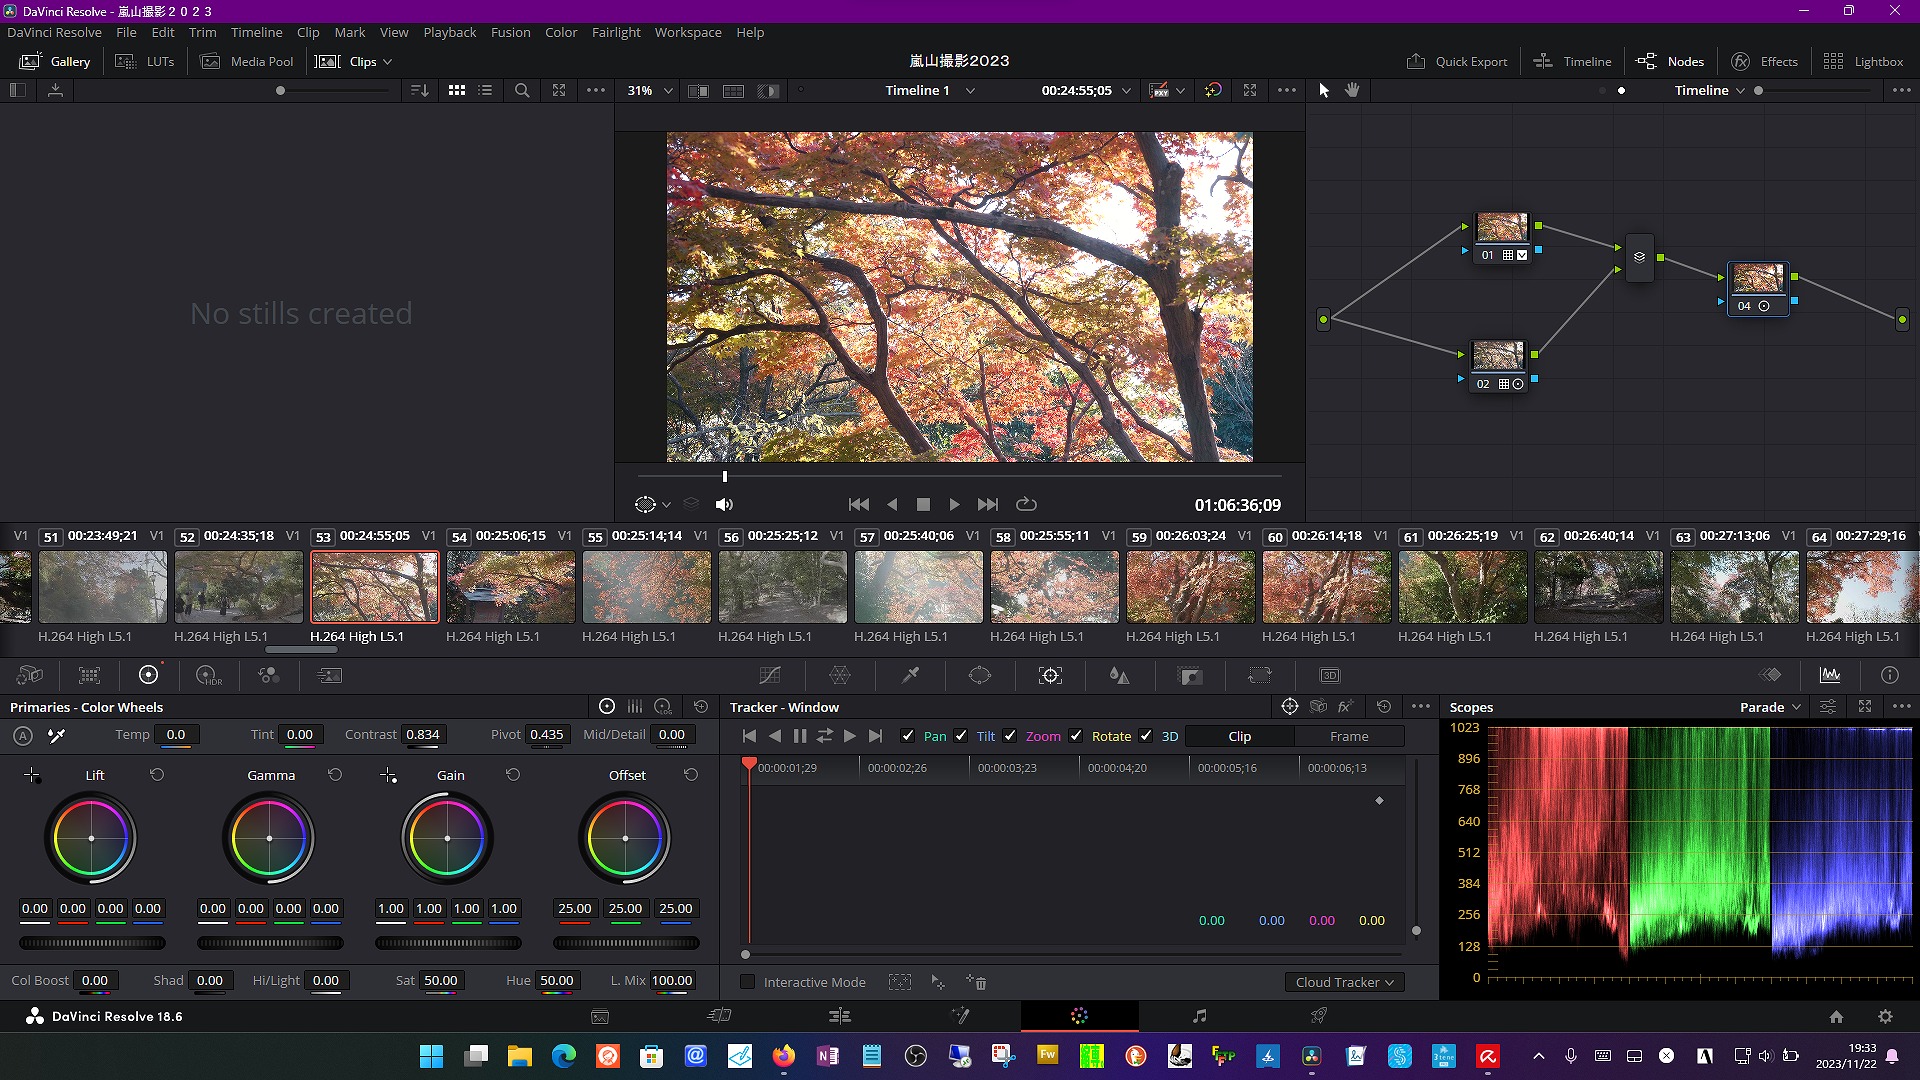This screenshot has width=1920, height=1080.
Task: Enable Interactive Mode checkbox
Action: pyautogui.click(x=747, y=982)
